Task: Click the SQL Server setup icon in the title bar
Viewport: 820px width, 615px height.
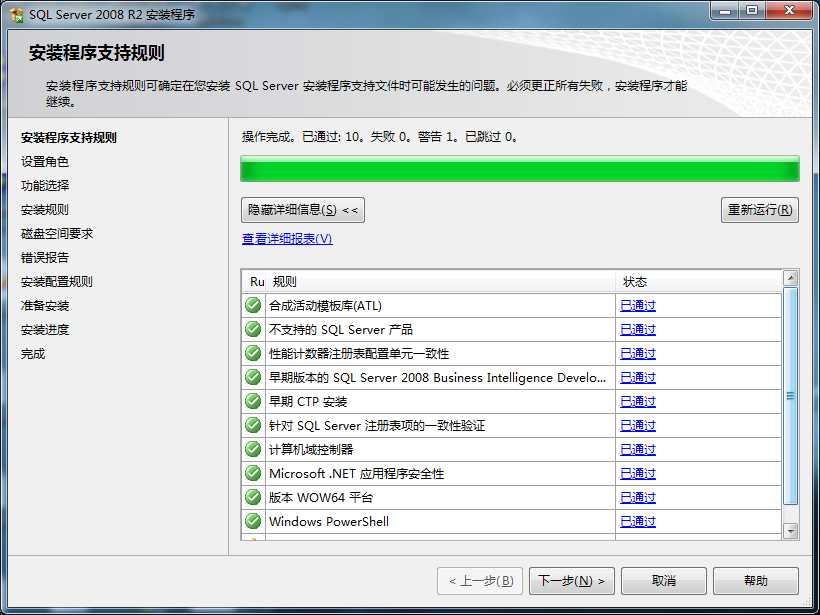Action: 17,14
